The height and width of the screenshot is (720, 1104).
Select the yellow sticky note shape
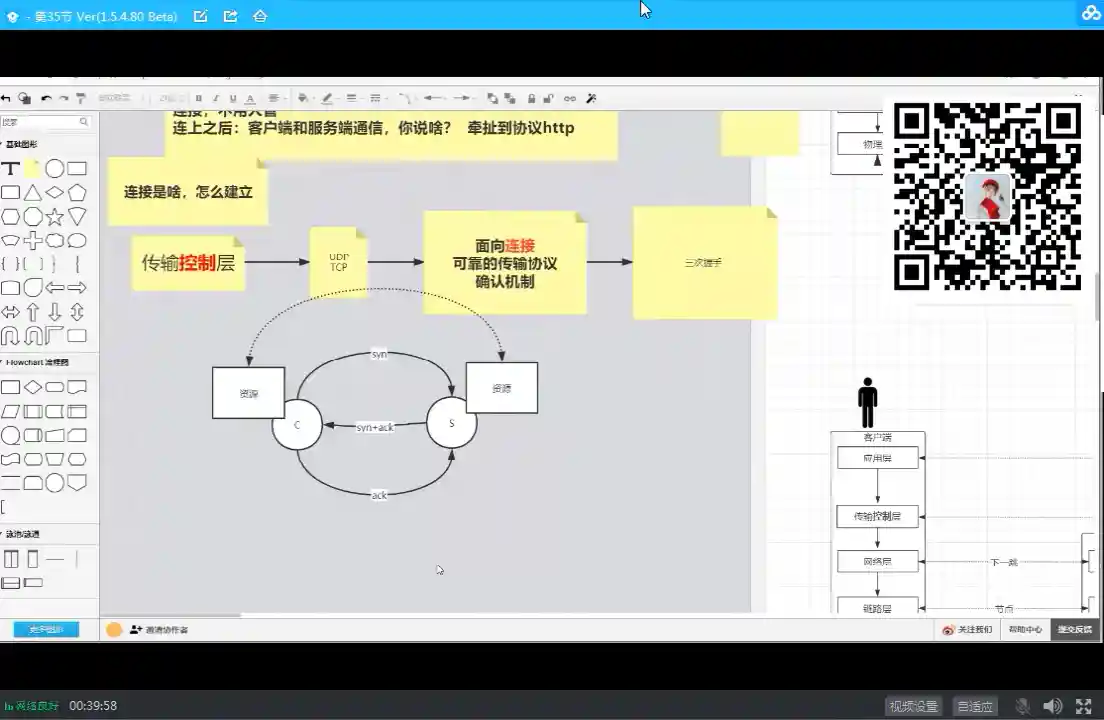[32, 168]
